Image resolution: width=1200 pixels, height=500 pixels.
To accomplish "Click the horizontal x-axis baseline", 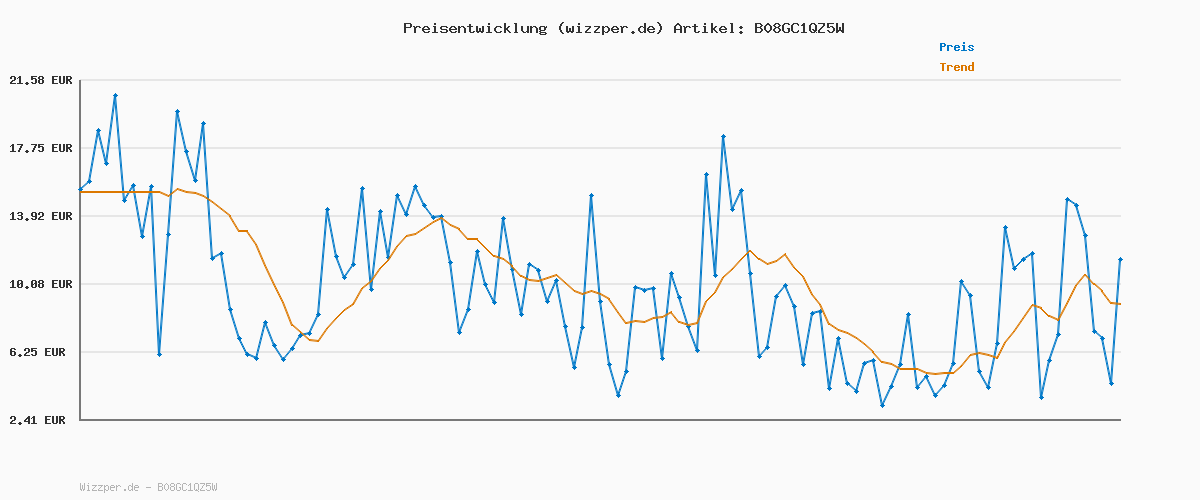I will coord(600,420).
